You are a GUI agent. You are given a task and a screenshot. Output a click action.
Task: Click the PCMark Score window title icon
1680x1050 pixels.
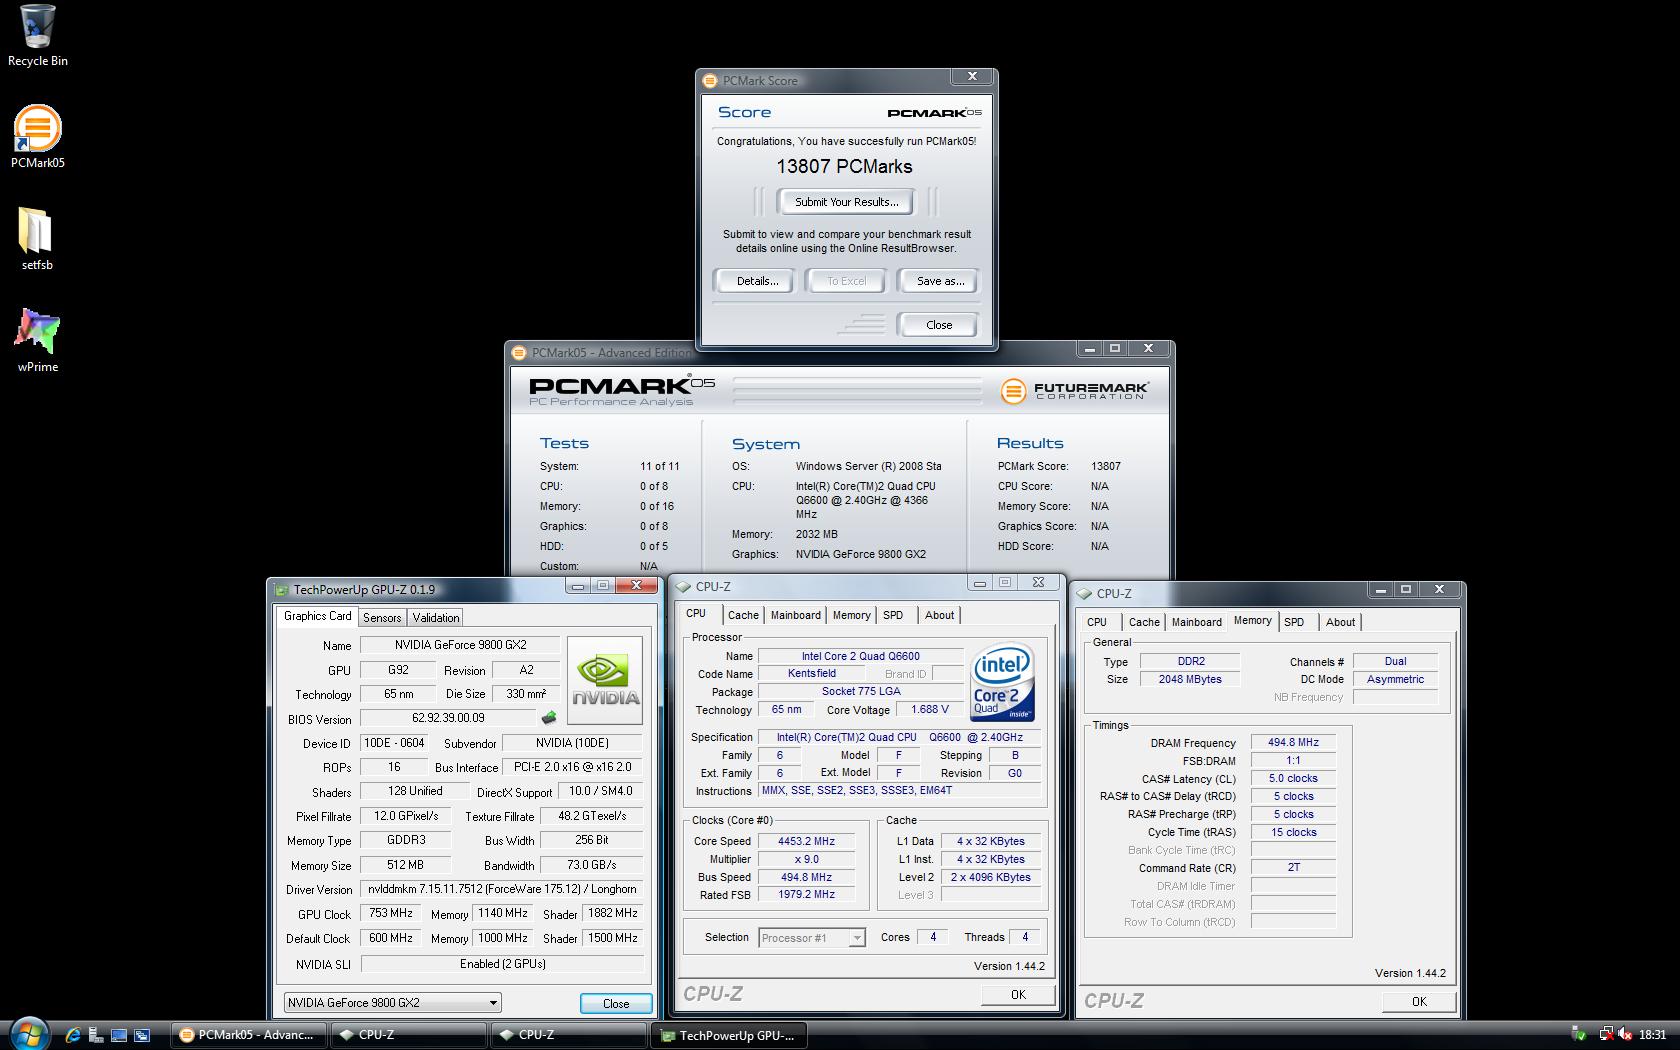click(710, 81)
